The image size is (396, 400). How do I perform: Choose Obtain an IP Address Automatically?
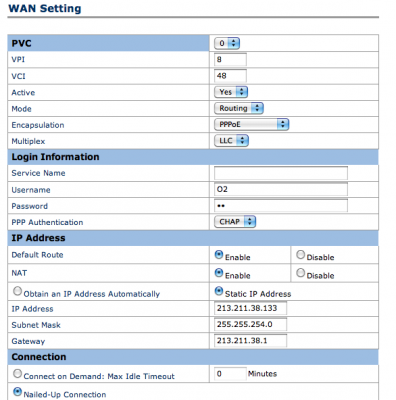pyautogui.click(x=17, y=291)
